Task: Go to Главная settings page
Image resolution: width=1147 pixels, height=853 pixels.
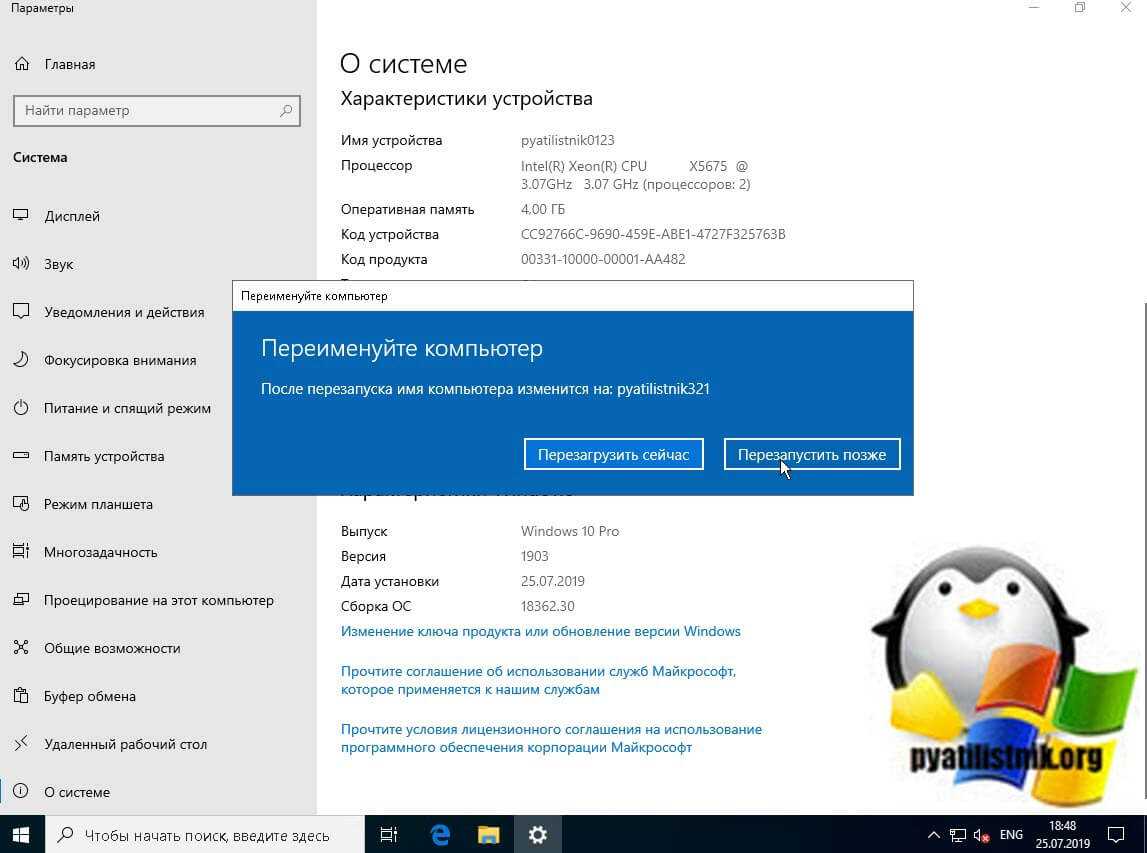Action: [69, 64]
